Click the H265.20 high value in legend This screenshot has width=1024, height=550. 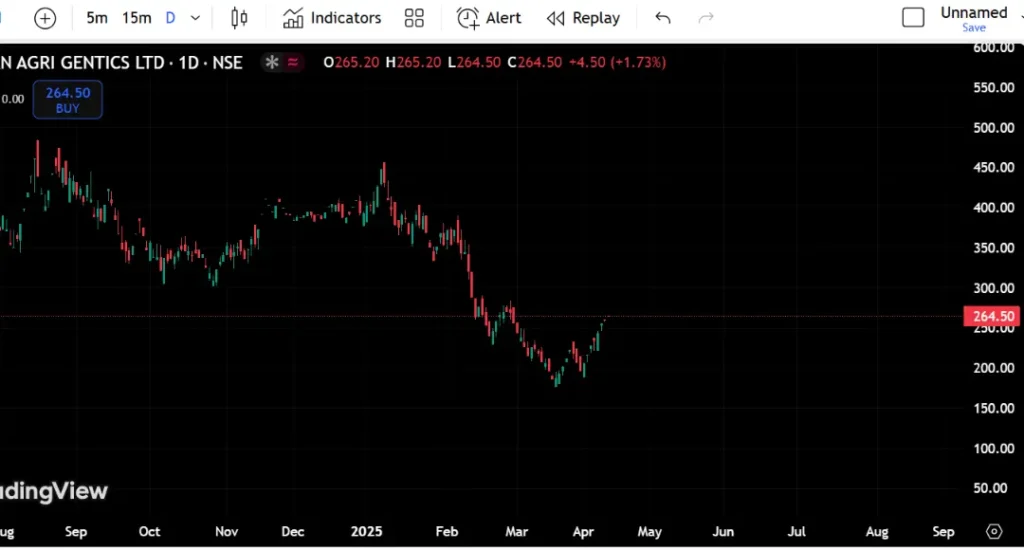point(413,62)
